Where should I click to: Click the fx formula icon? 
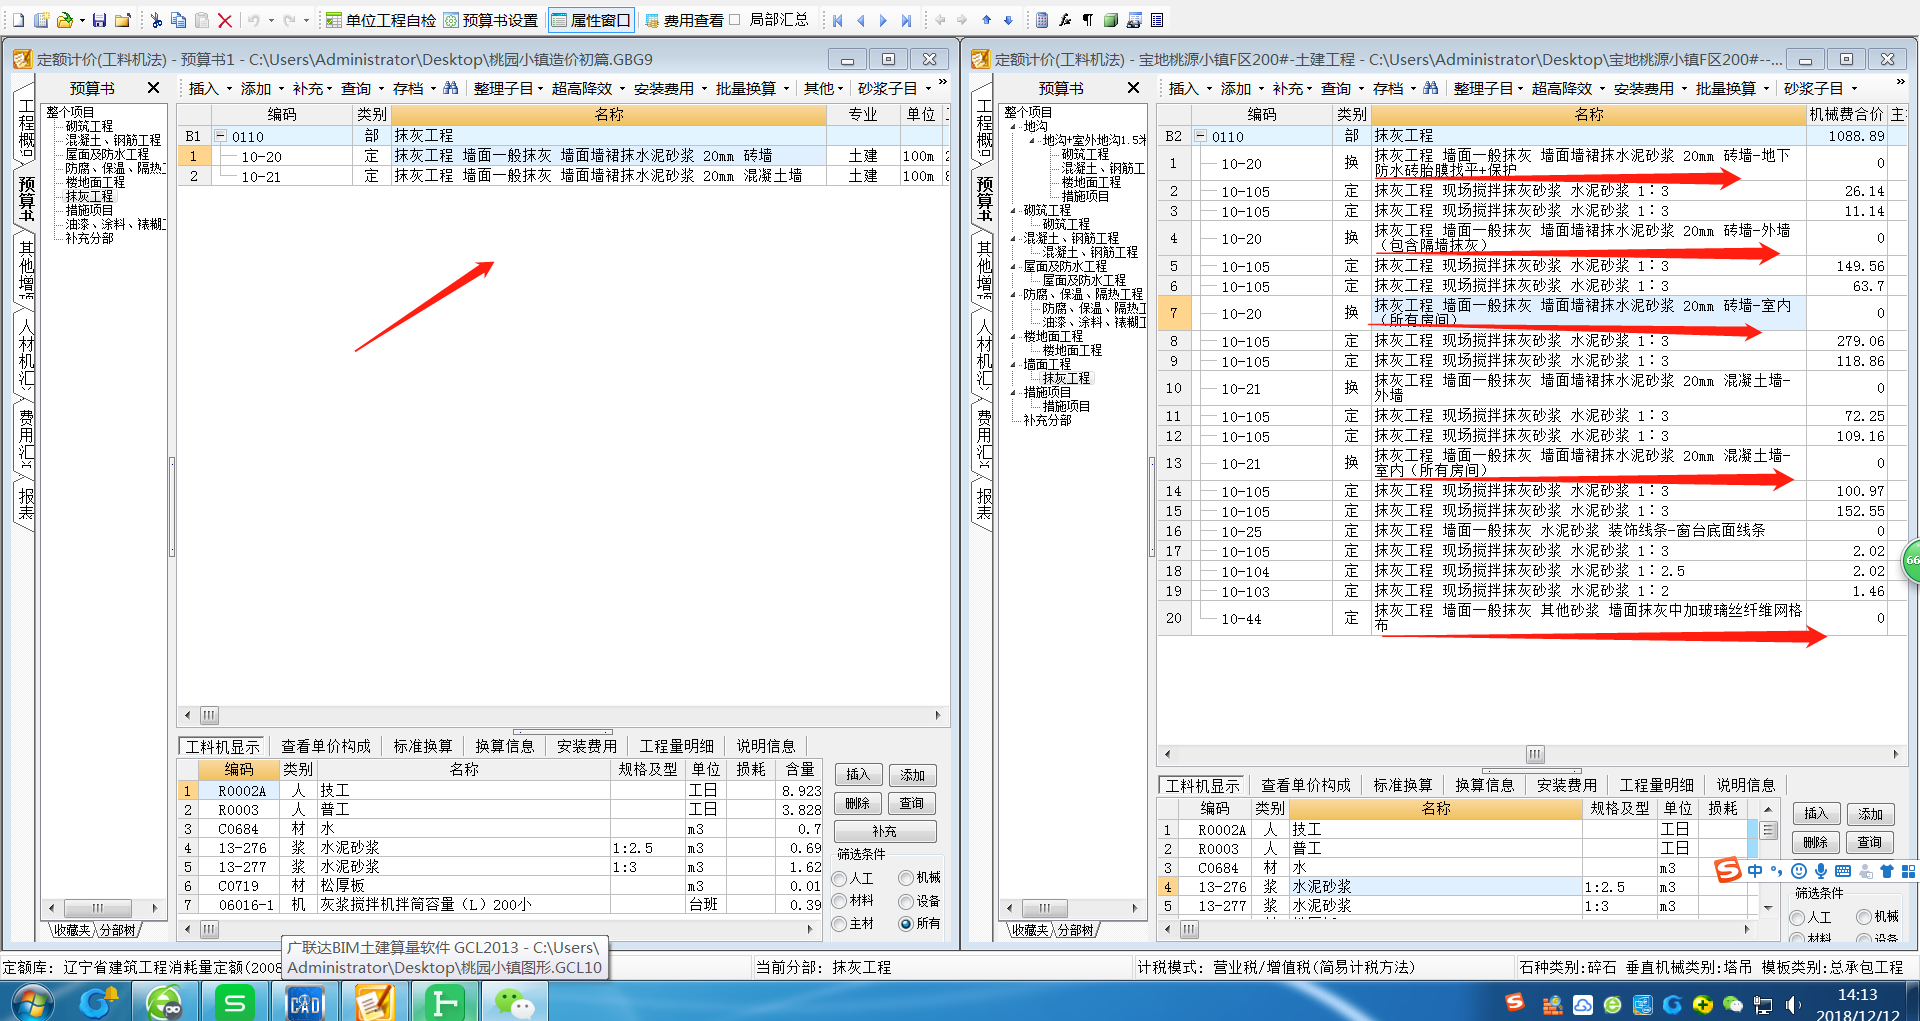[1065, 20]
